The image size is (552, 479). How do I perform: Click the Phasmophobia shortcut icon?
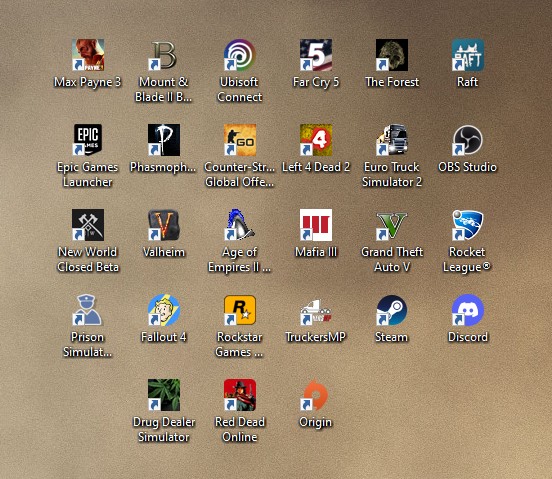point(164,140)
